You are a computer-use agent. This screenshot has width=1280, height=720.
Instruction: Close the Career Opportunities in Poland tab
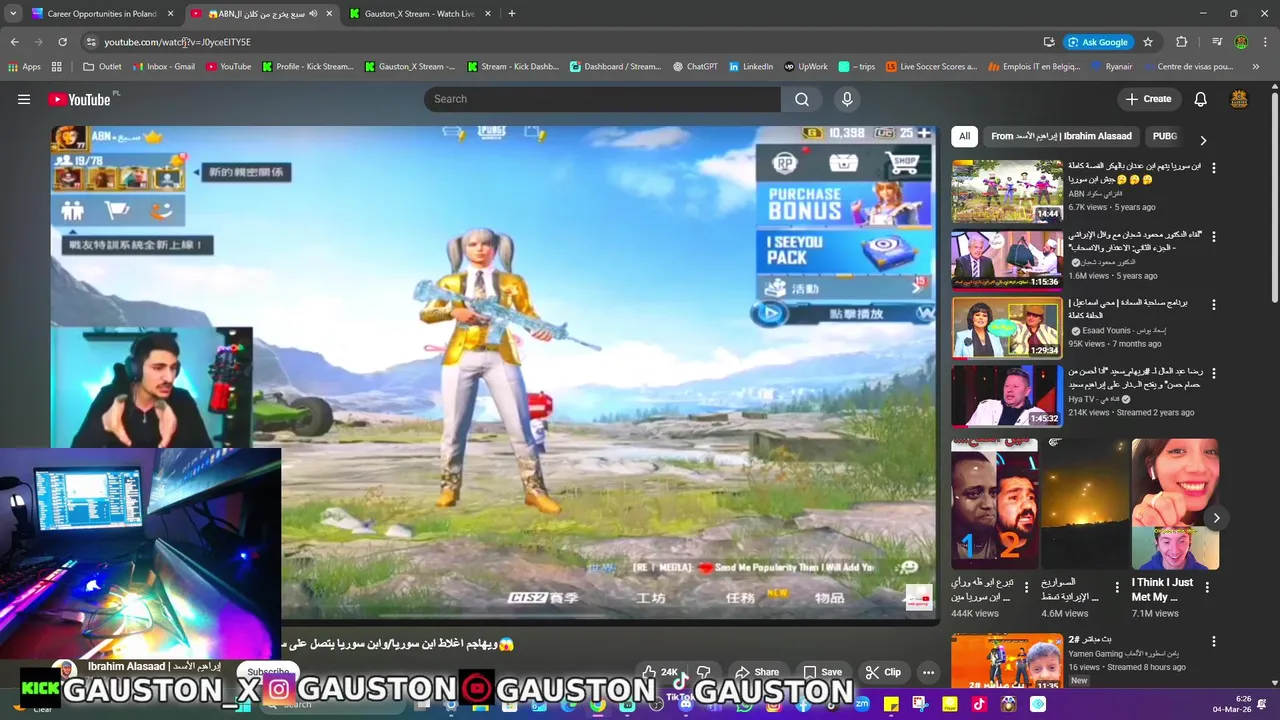[170, 14]
